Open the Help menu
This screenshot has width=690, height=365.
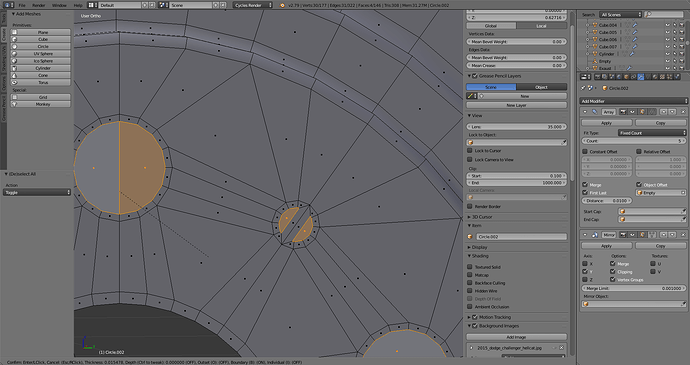(78, 5)
